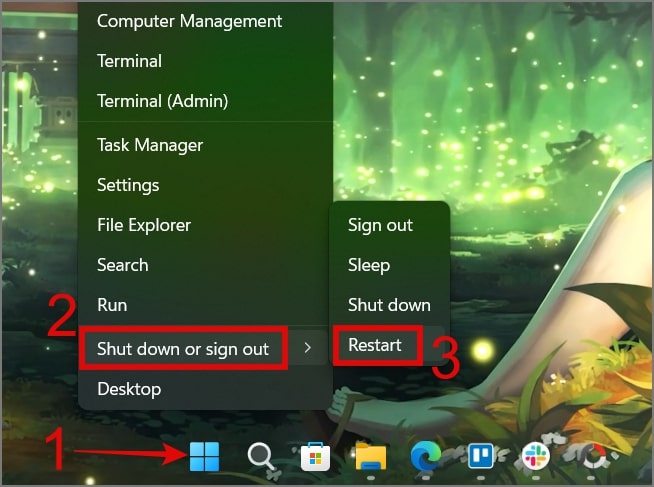Viewport: 654px width, 487px height.
Task: Click Shut down in the power submenu
Action: [x=389, y=305]
